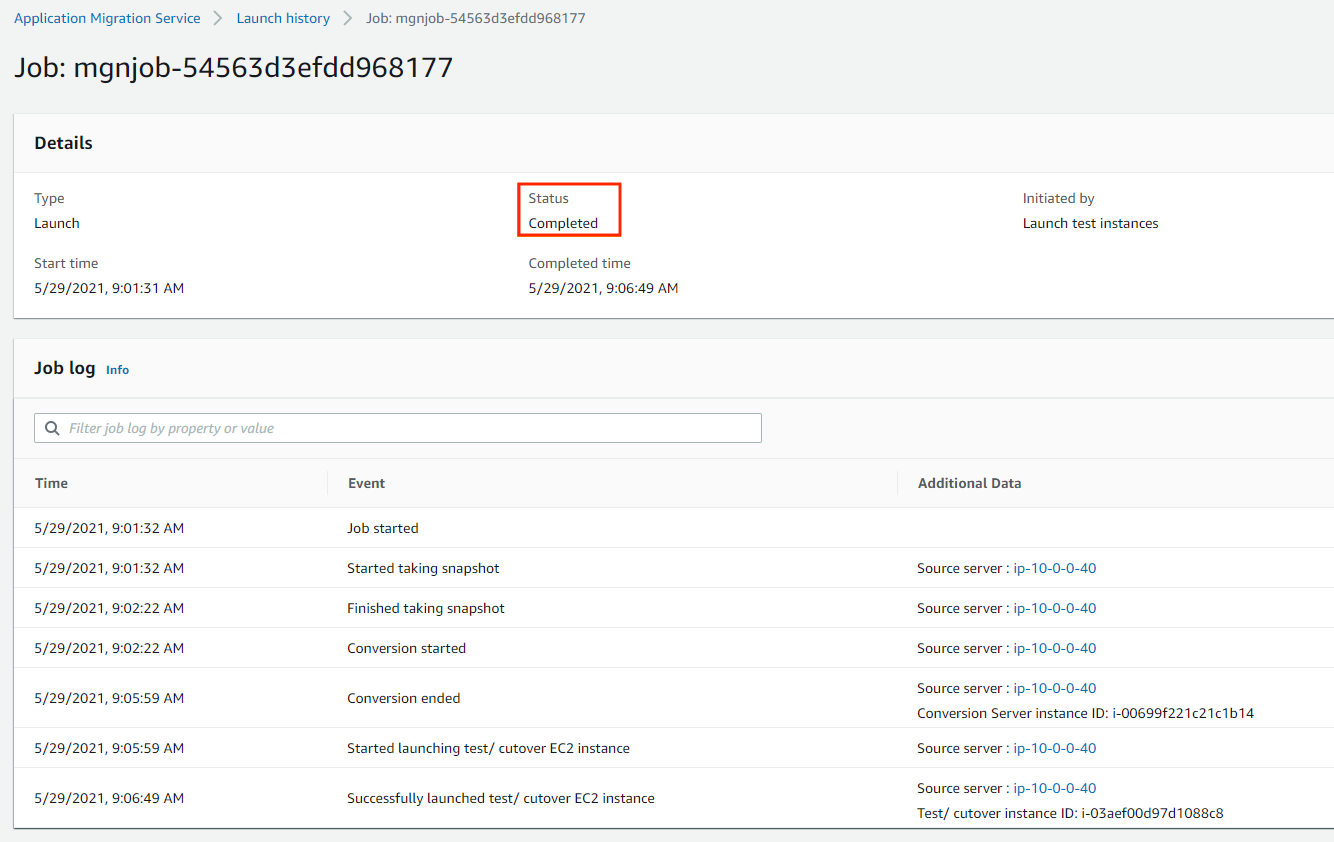
Task: Open ip-10-0-0-40 link in Started taking snapshot row
Action: (x=1055, y=568)
